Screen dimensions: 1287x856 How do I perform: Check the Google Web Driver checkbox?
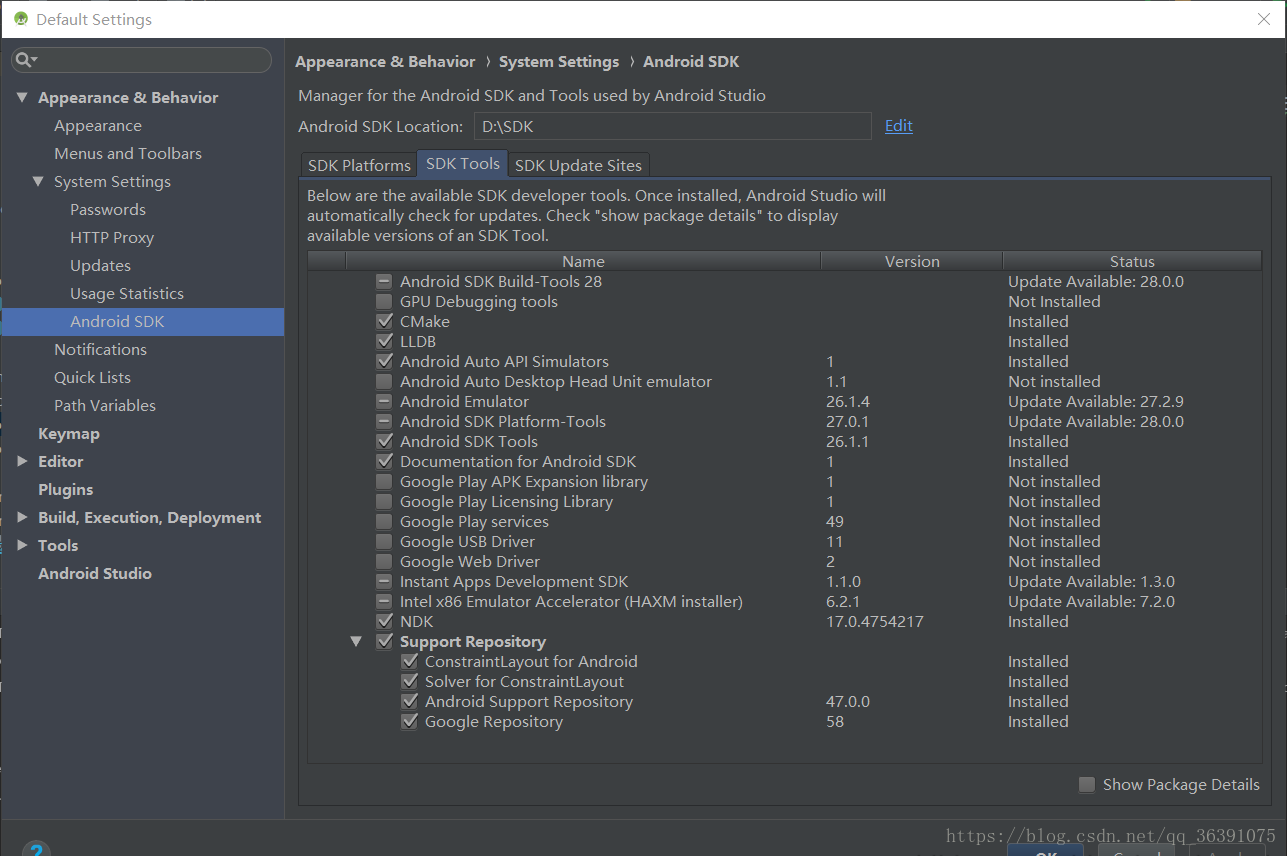coord(384,562)
